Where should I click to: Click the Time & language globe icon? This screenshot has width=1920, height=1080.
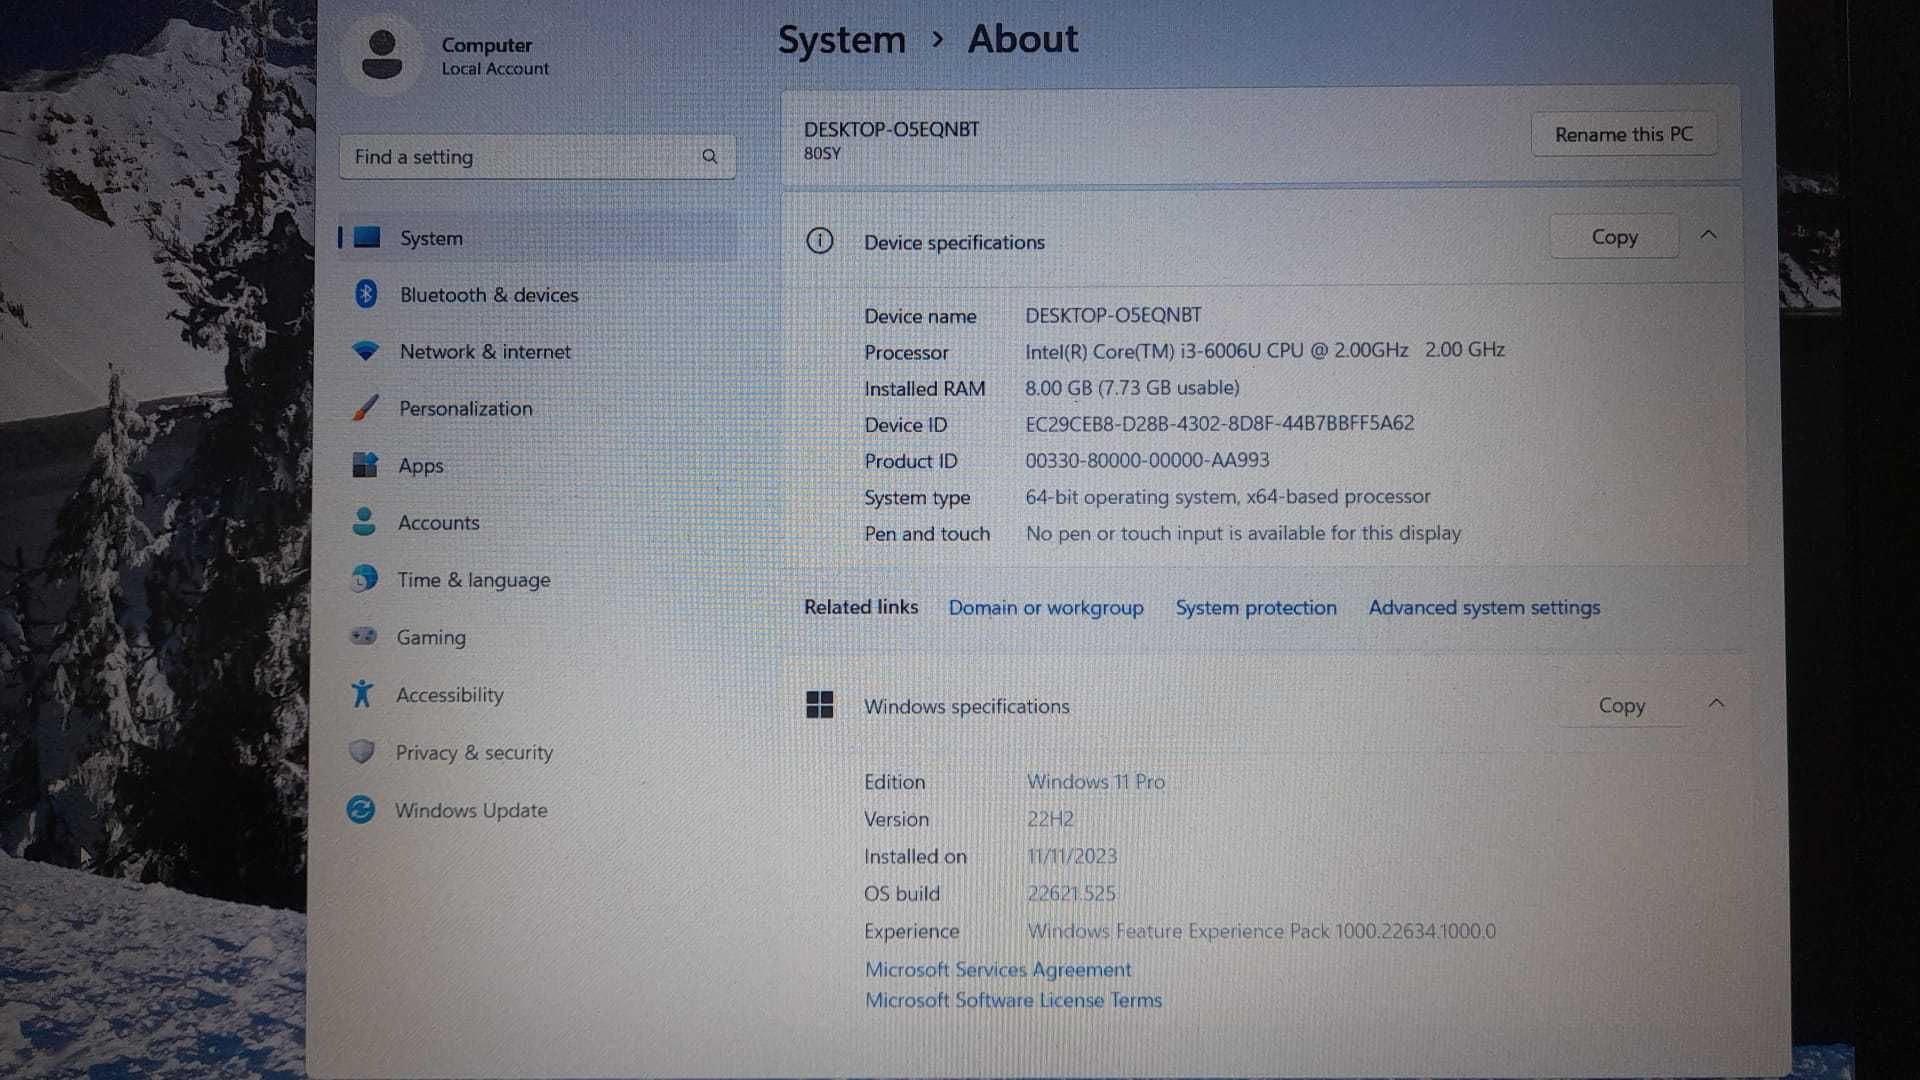click(x=364, y=578)
